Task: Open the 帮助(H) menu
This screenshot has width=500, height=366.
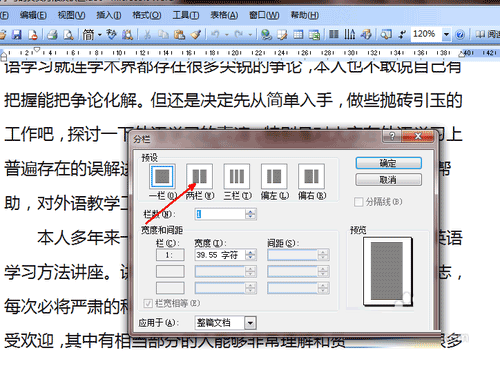Action: point(304,15)
